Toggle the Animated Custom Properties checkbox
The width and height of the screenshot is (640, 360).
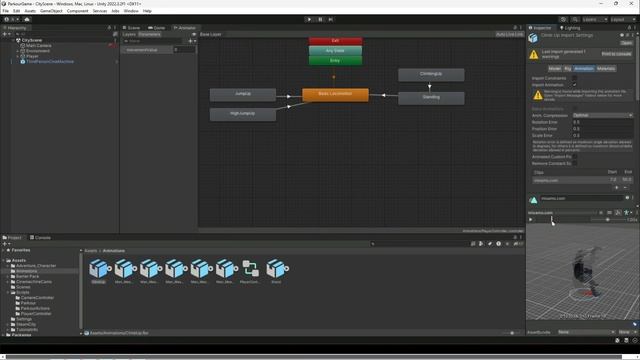coord(575,157)
